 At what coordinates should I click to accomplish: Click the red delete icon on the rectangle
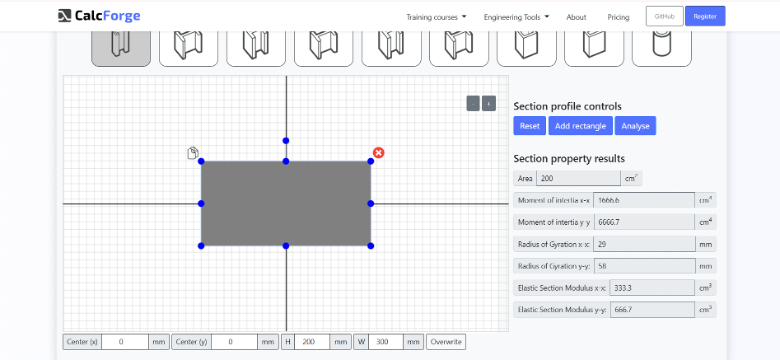point(379,153)
